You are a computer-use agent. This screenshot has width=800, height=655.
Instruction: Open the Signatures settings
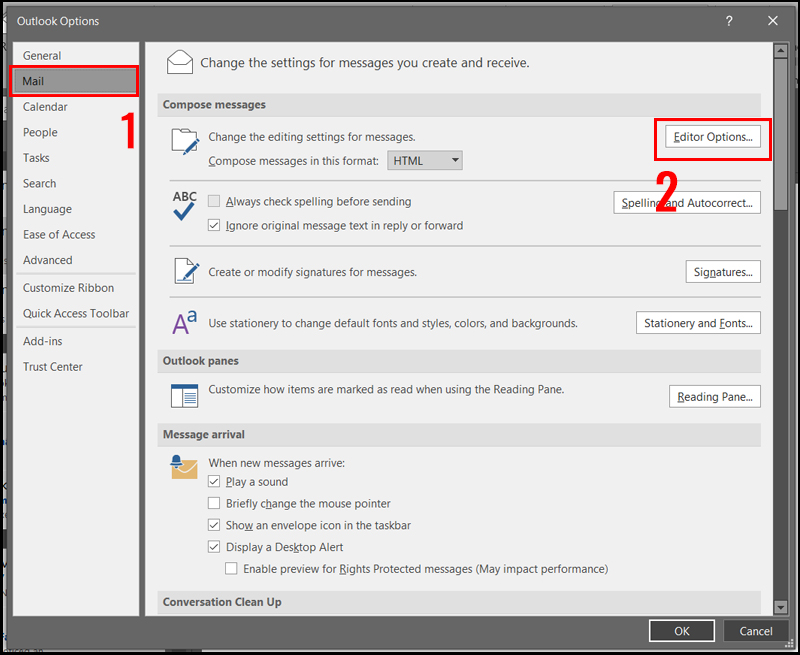pyautogui.click(x=722, y=271)
